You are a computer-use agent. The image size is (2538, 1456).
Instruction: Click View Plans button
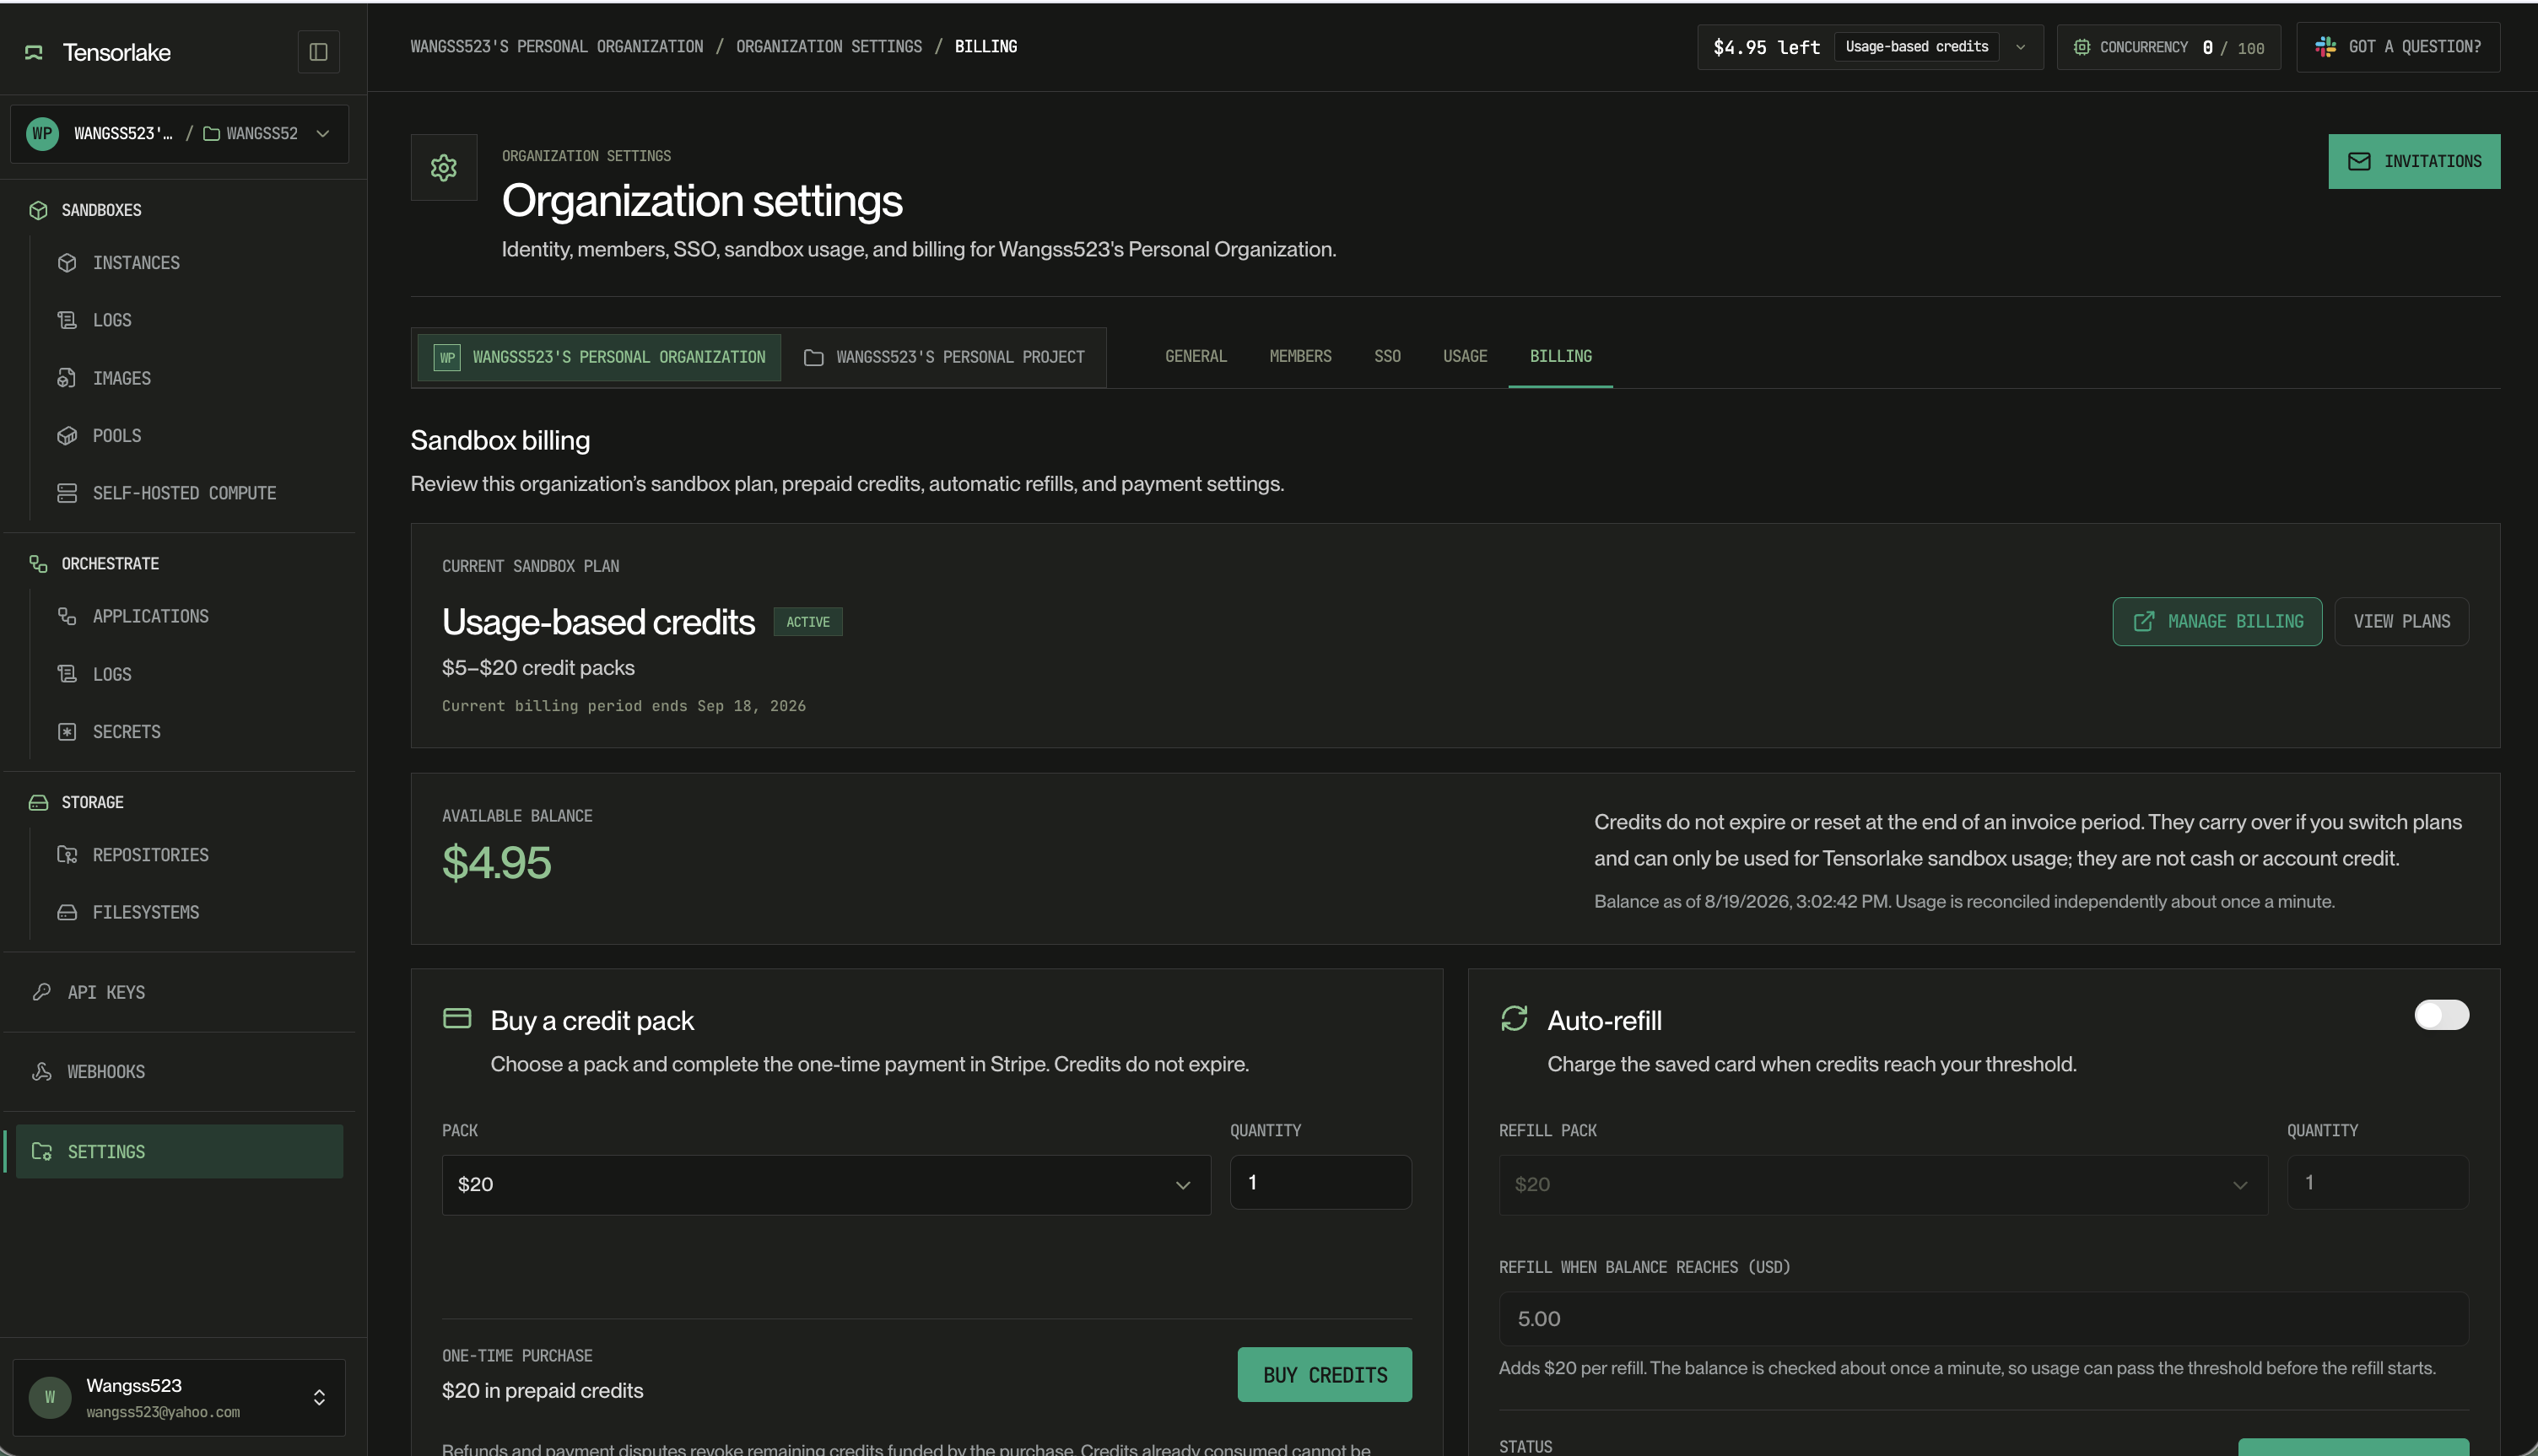[x=2401, y=622]
